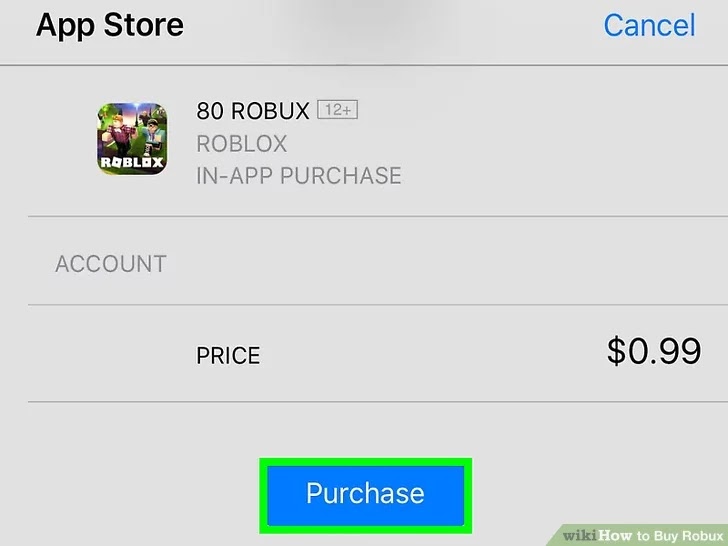Click the 12+ age rating badge
Image resolution: width=728 pixels, height=546 pixels.
(338, 110)
